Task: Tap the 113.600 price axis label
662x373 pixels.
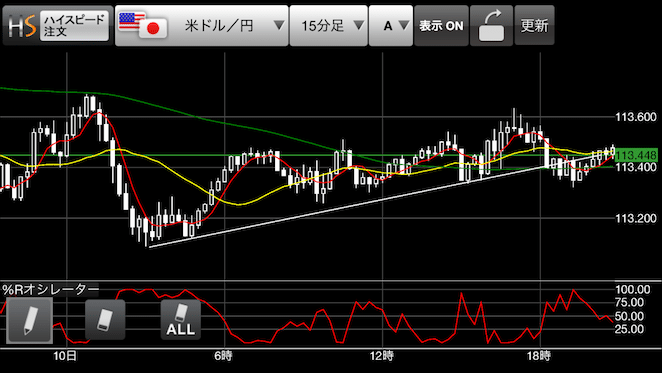Action: (x=636, y=117)
